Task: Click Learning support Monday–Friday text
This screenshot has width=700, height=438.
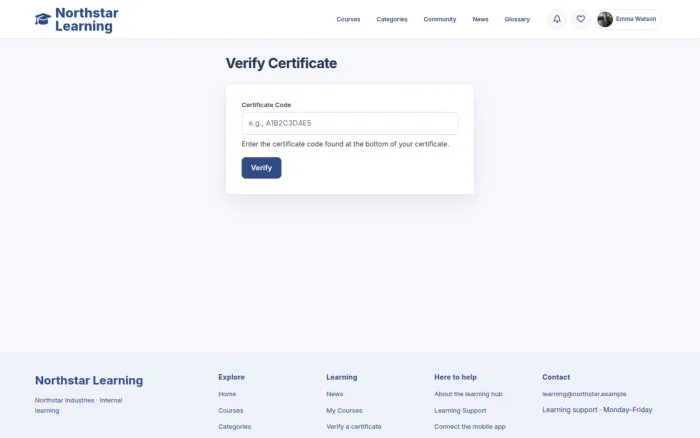Action: pos(597,410)
